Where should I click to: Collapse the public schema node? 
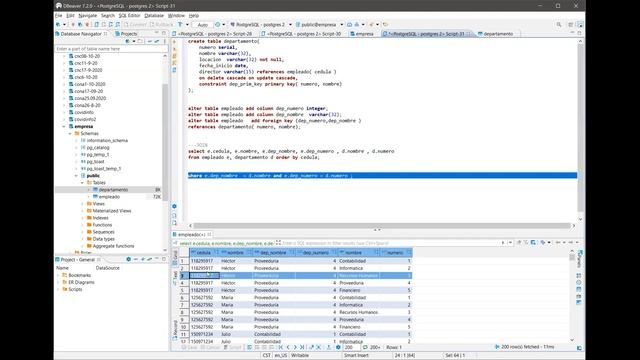76,176
